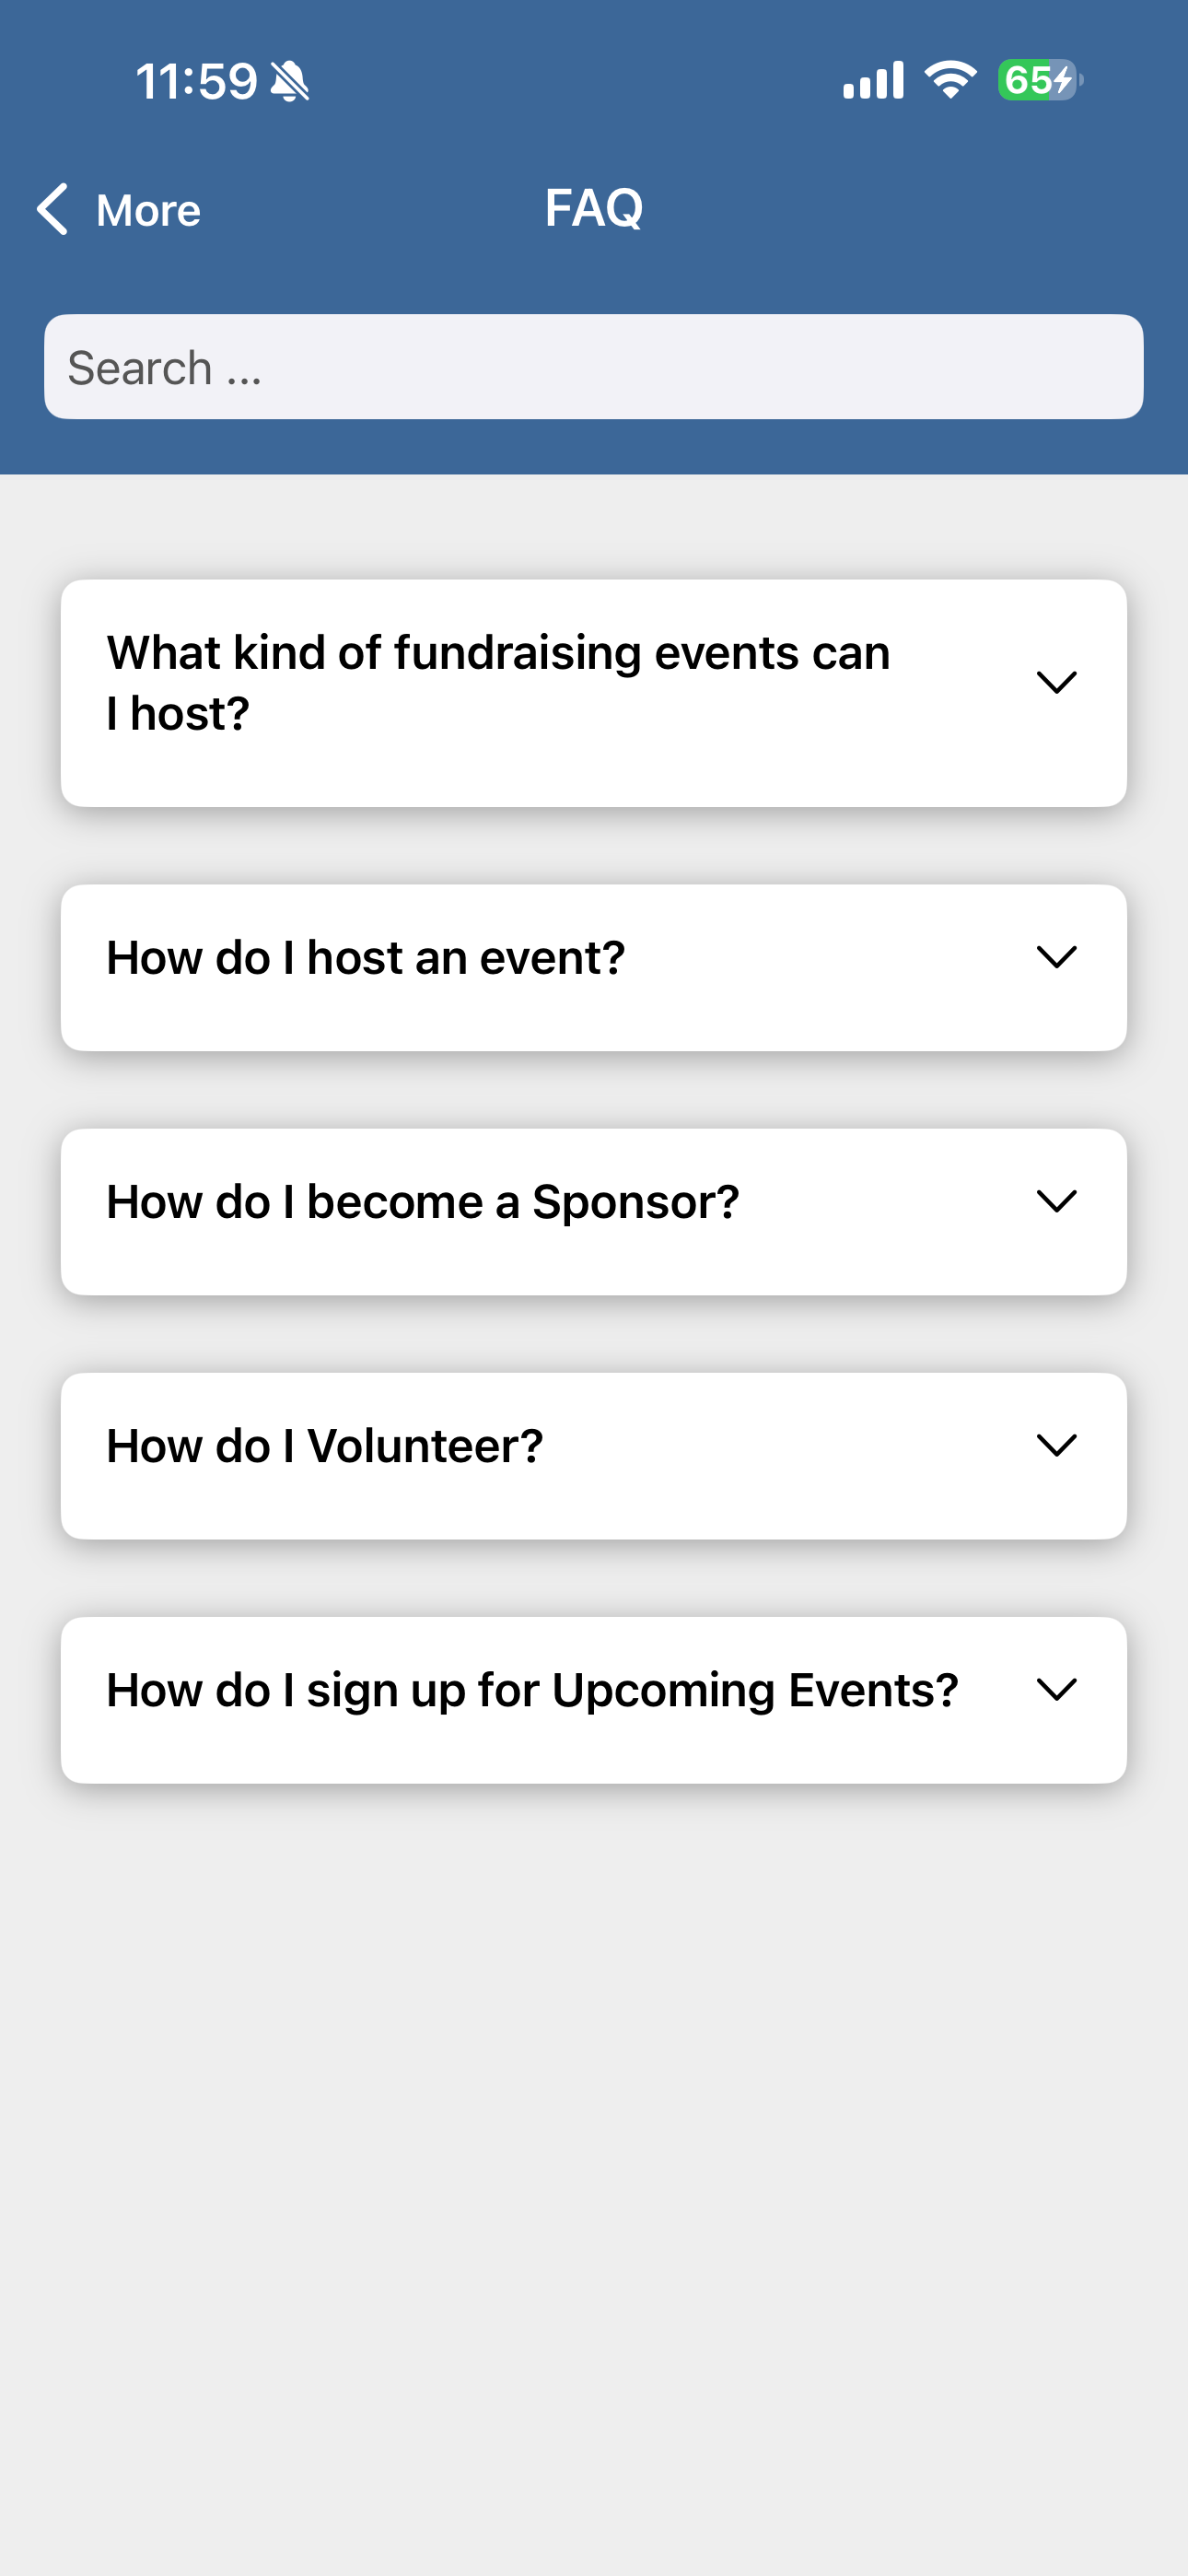The image size is (1188, 2576).
Task: Tap the Wi-Fi status icon
Action: [950, 80]
